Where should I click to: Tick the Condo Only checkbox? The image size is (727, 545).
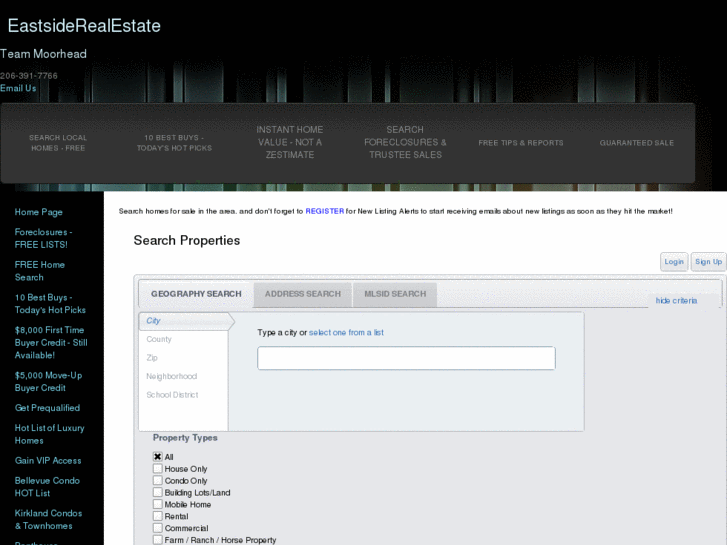(158, 481)
